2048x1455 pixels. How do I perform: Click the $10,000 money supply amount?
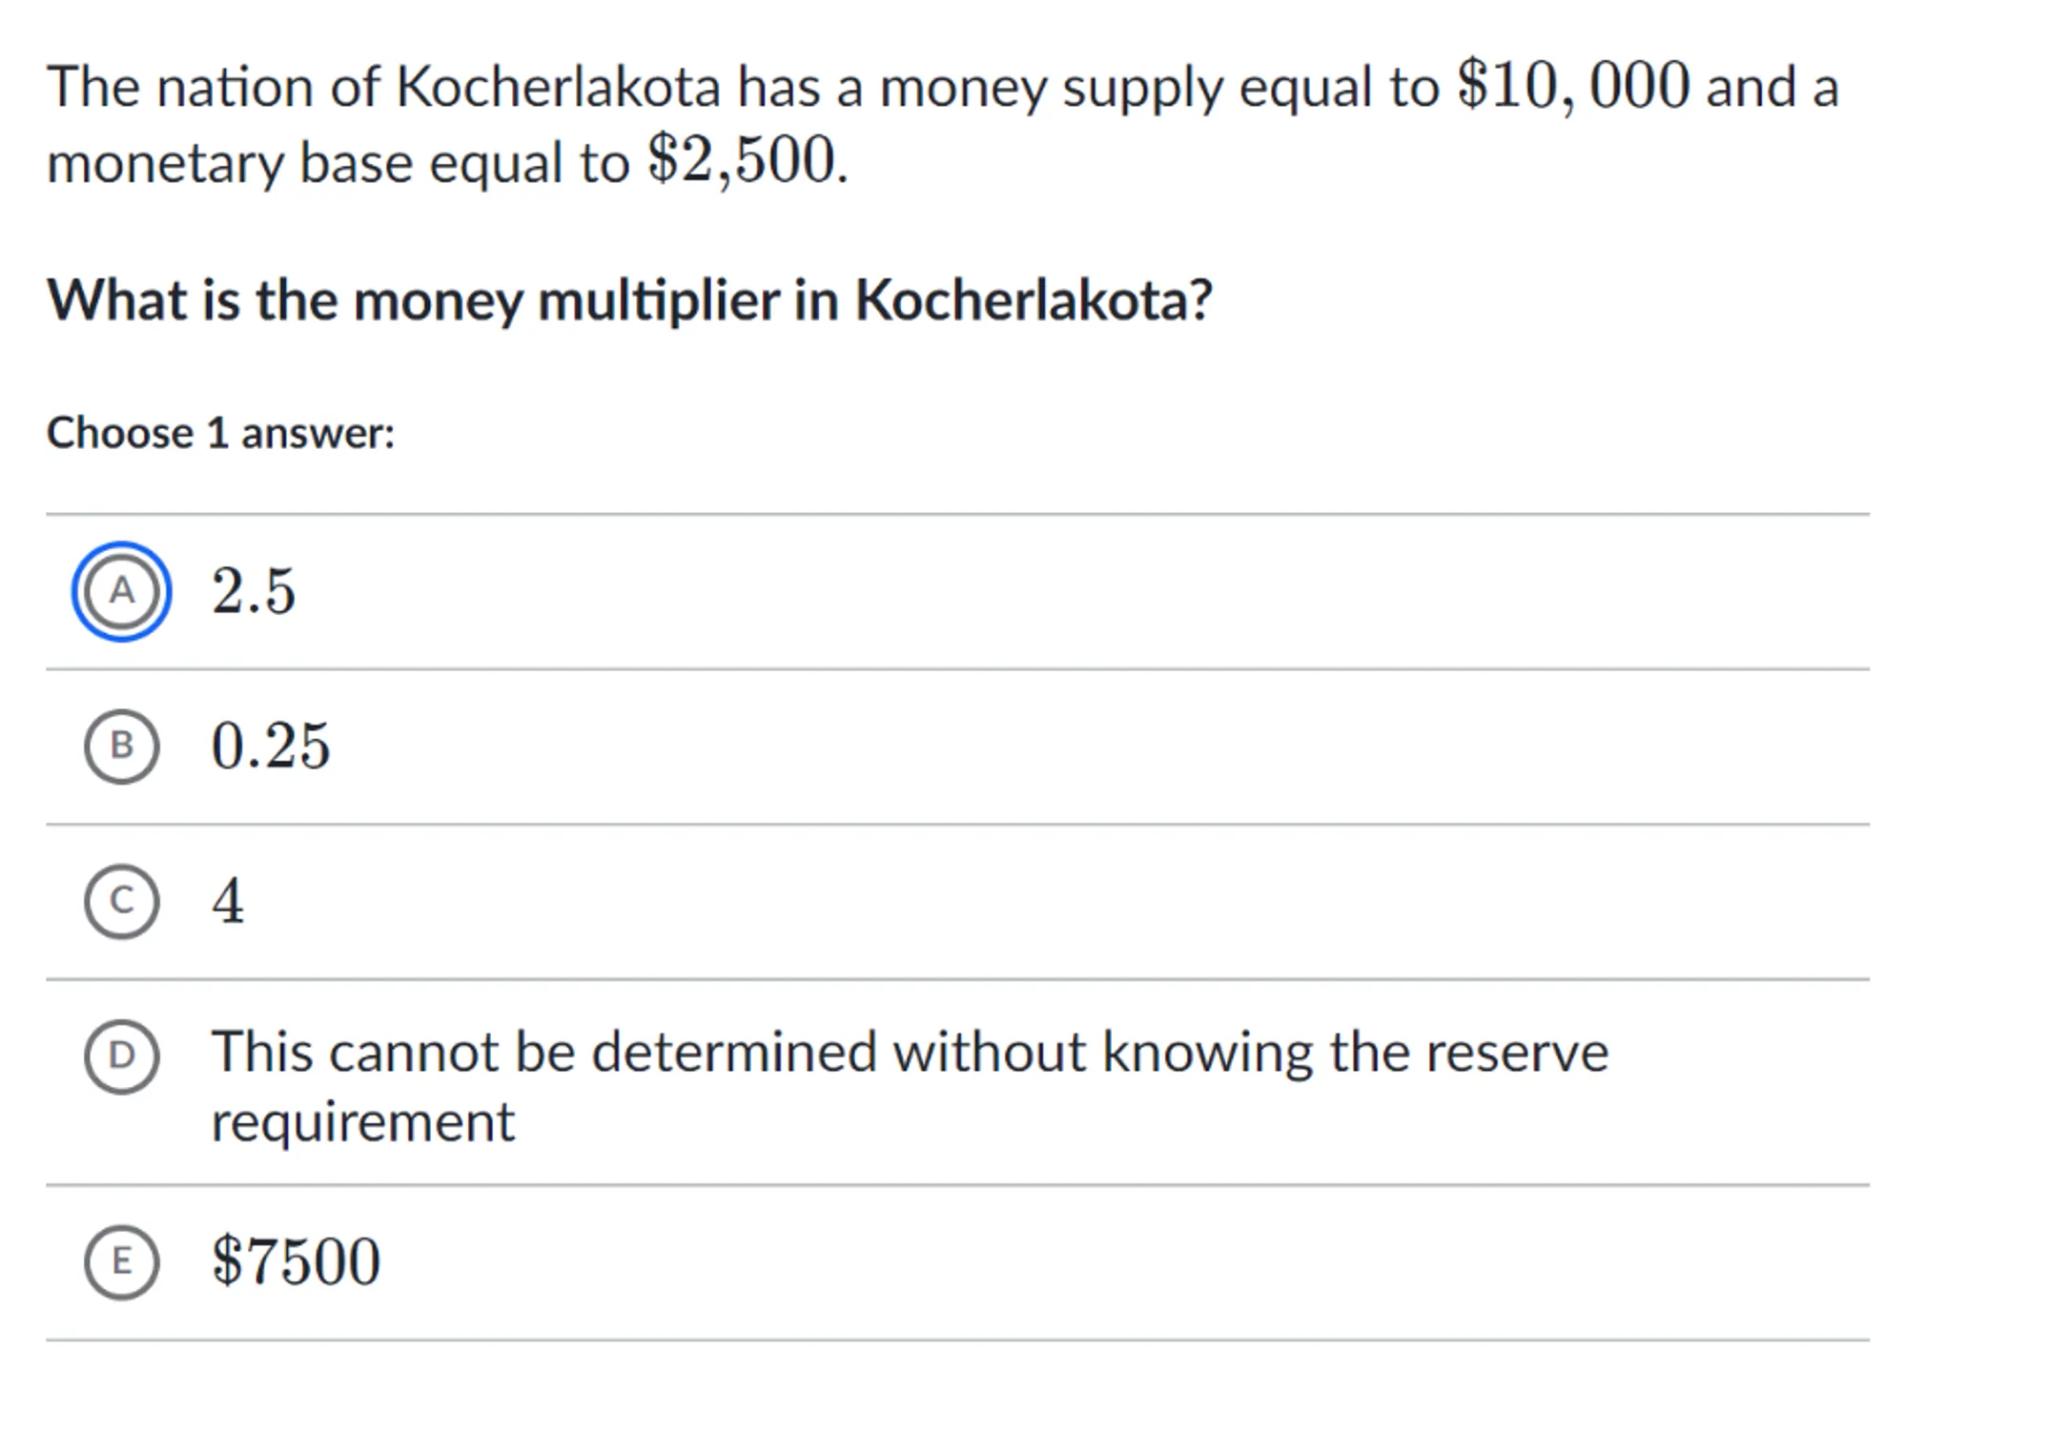[1573, 87]
